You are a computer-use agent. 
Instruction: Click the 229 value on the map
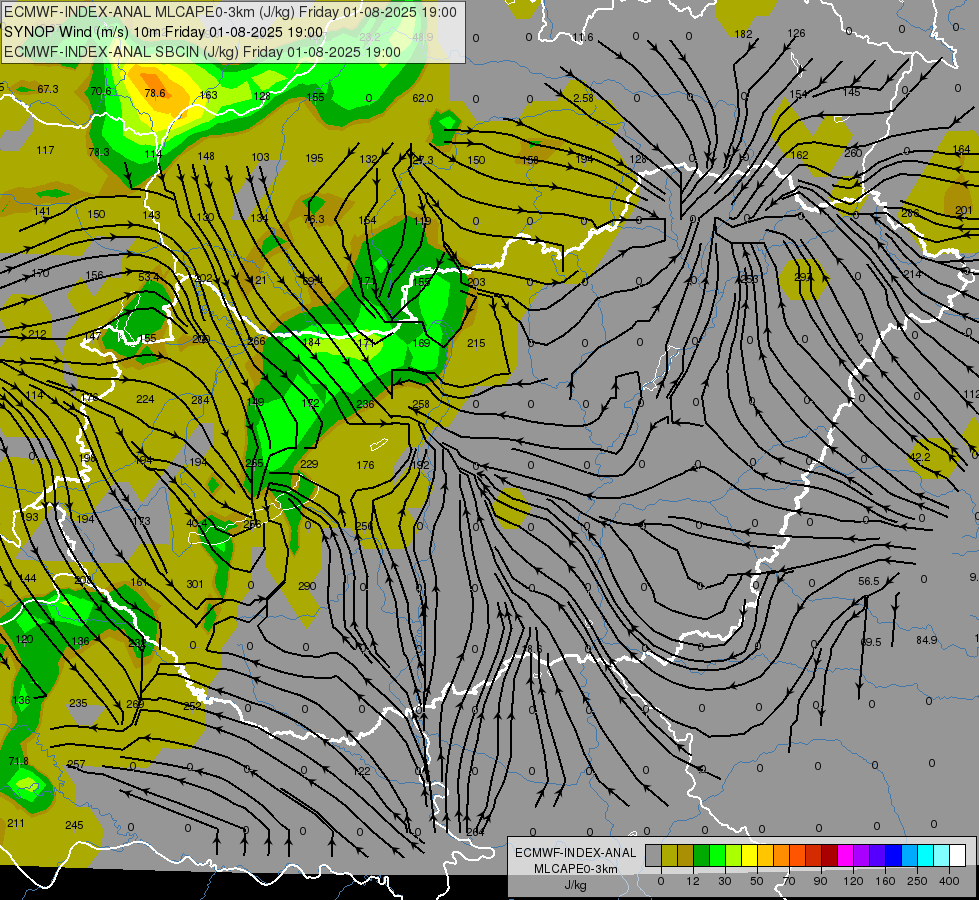309,464
